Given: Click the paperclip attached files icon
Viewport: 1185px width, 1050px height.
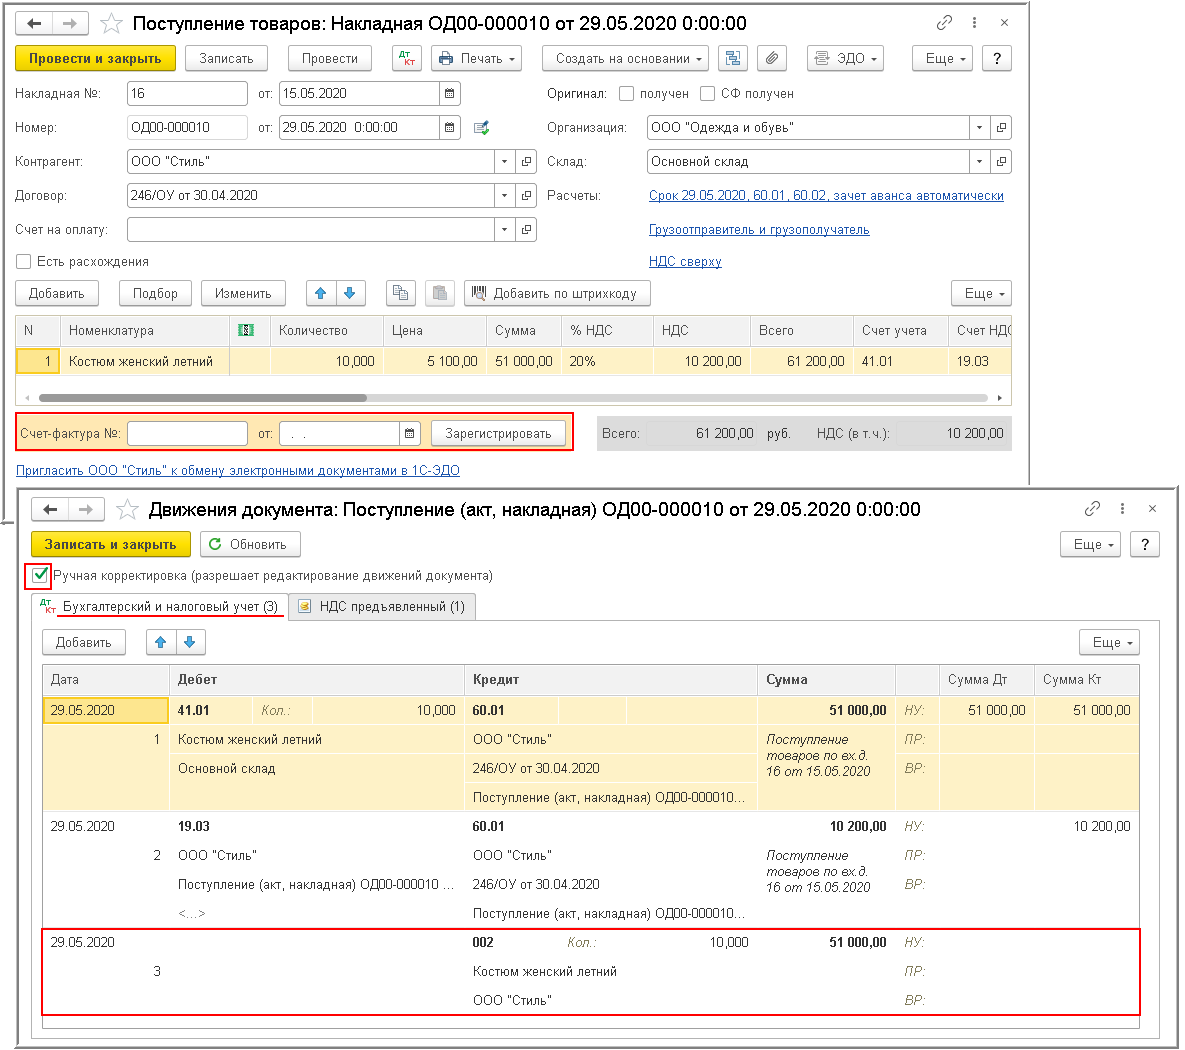Looking at the screenshot, I should (771, 59).
